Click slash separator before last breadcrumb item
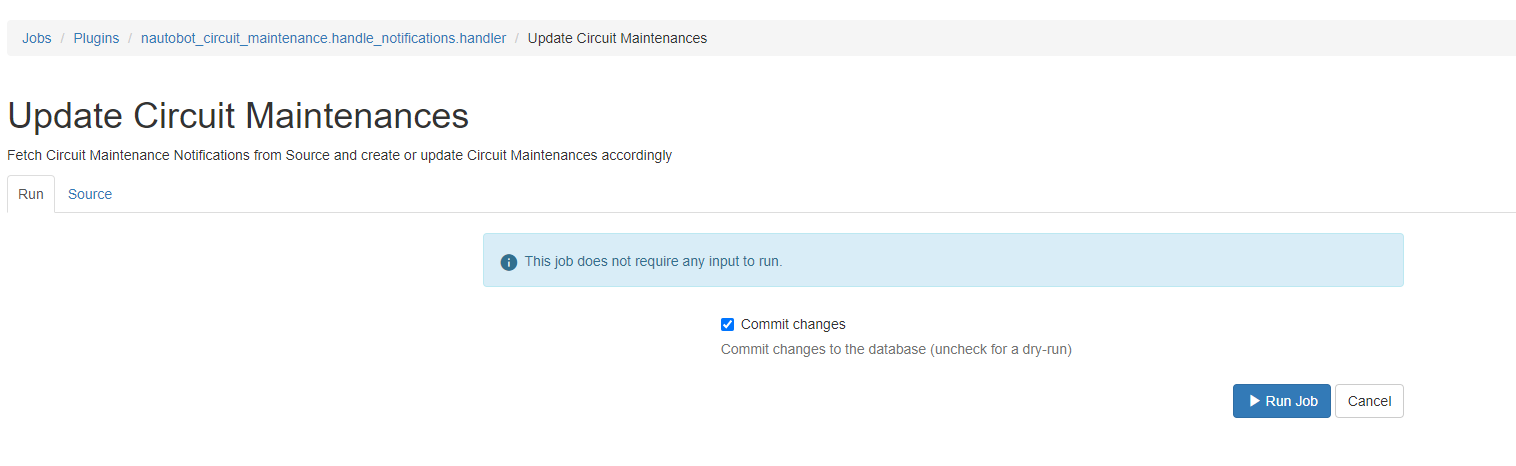 coord(517,38)
